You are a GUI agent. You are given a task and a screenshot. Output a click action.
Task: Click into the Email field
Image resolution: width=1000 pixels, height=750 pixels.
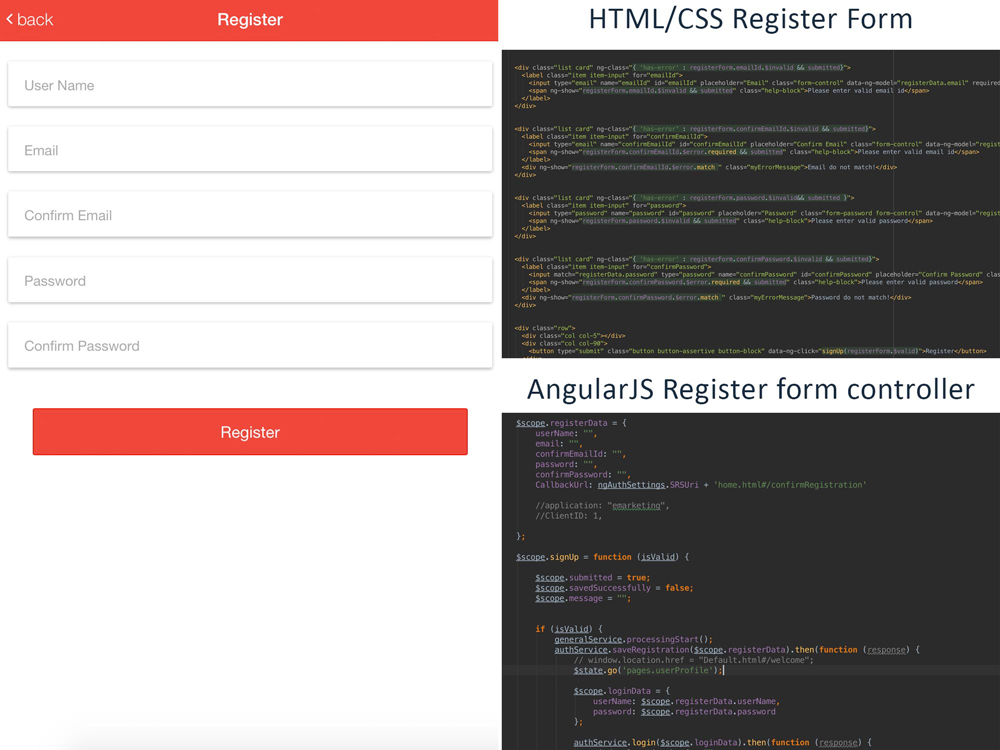pyautogui.click(x=250, y=150)
